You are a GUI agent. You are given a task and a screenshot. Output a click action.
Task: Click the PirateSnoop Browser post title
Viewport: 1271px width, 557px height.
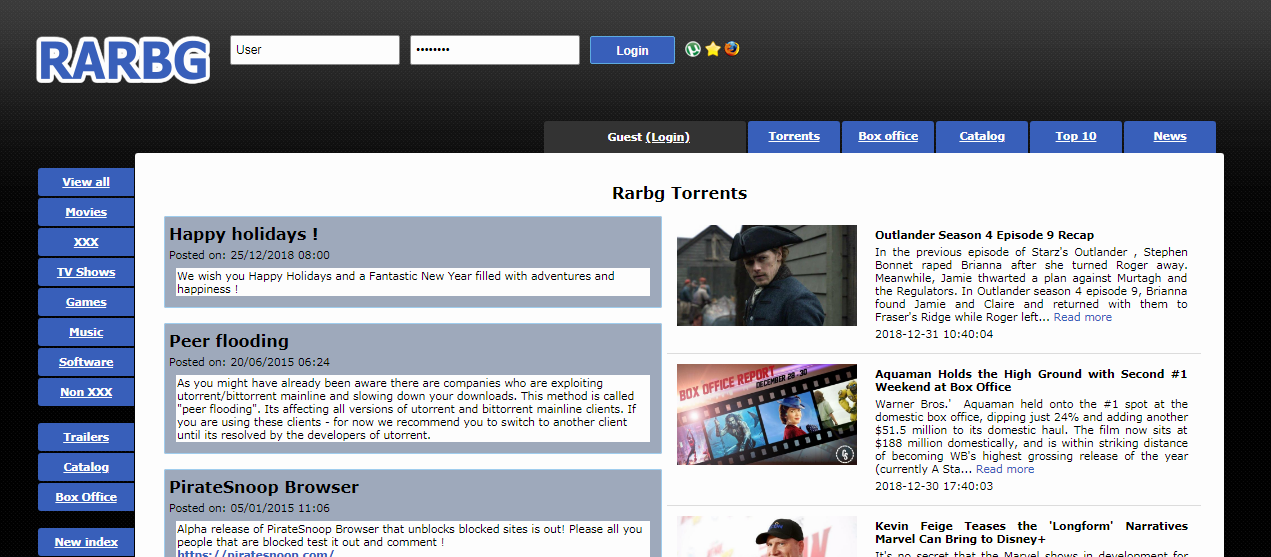pos(264,488)
